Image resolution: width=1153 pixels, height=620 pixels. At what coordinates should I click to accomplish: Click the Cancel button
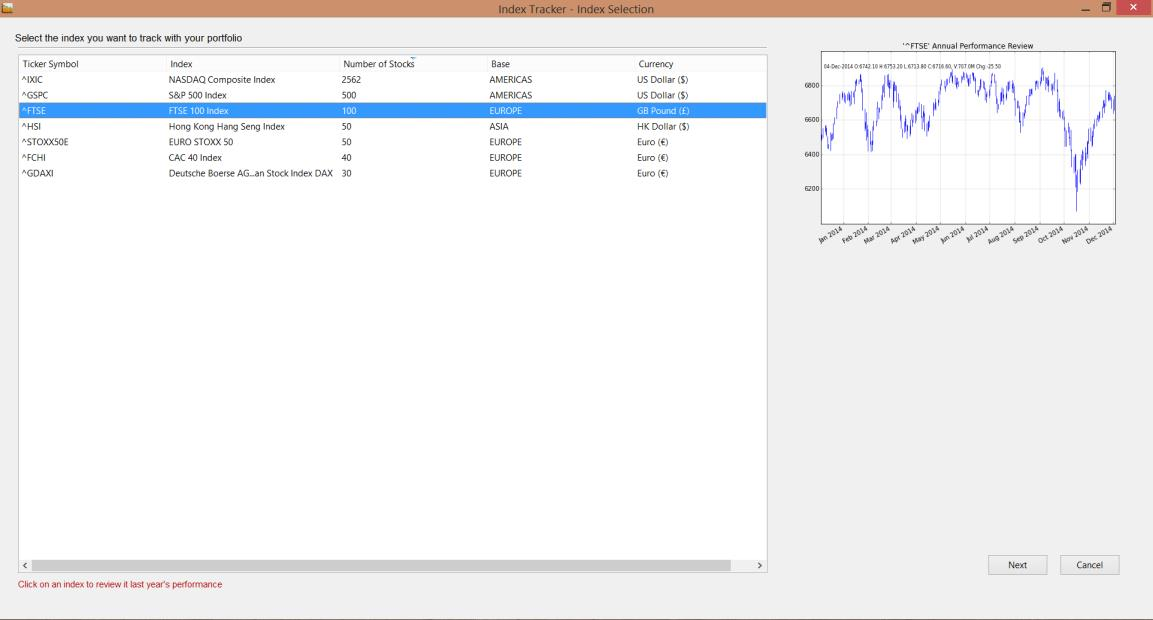[x=1089, y=565]
